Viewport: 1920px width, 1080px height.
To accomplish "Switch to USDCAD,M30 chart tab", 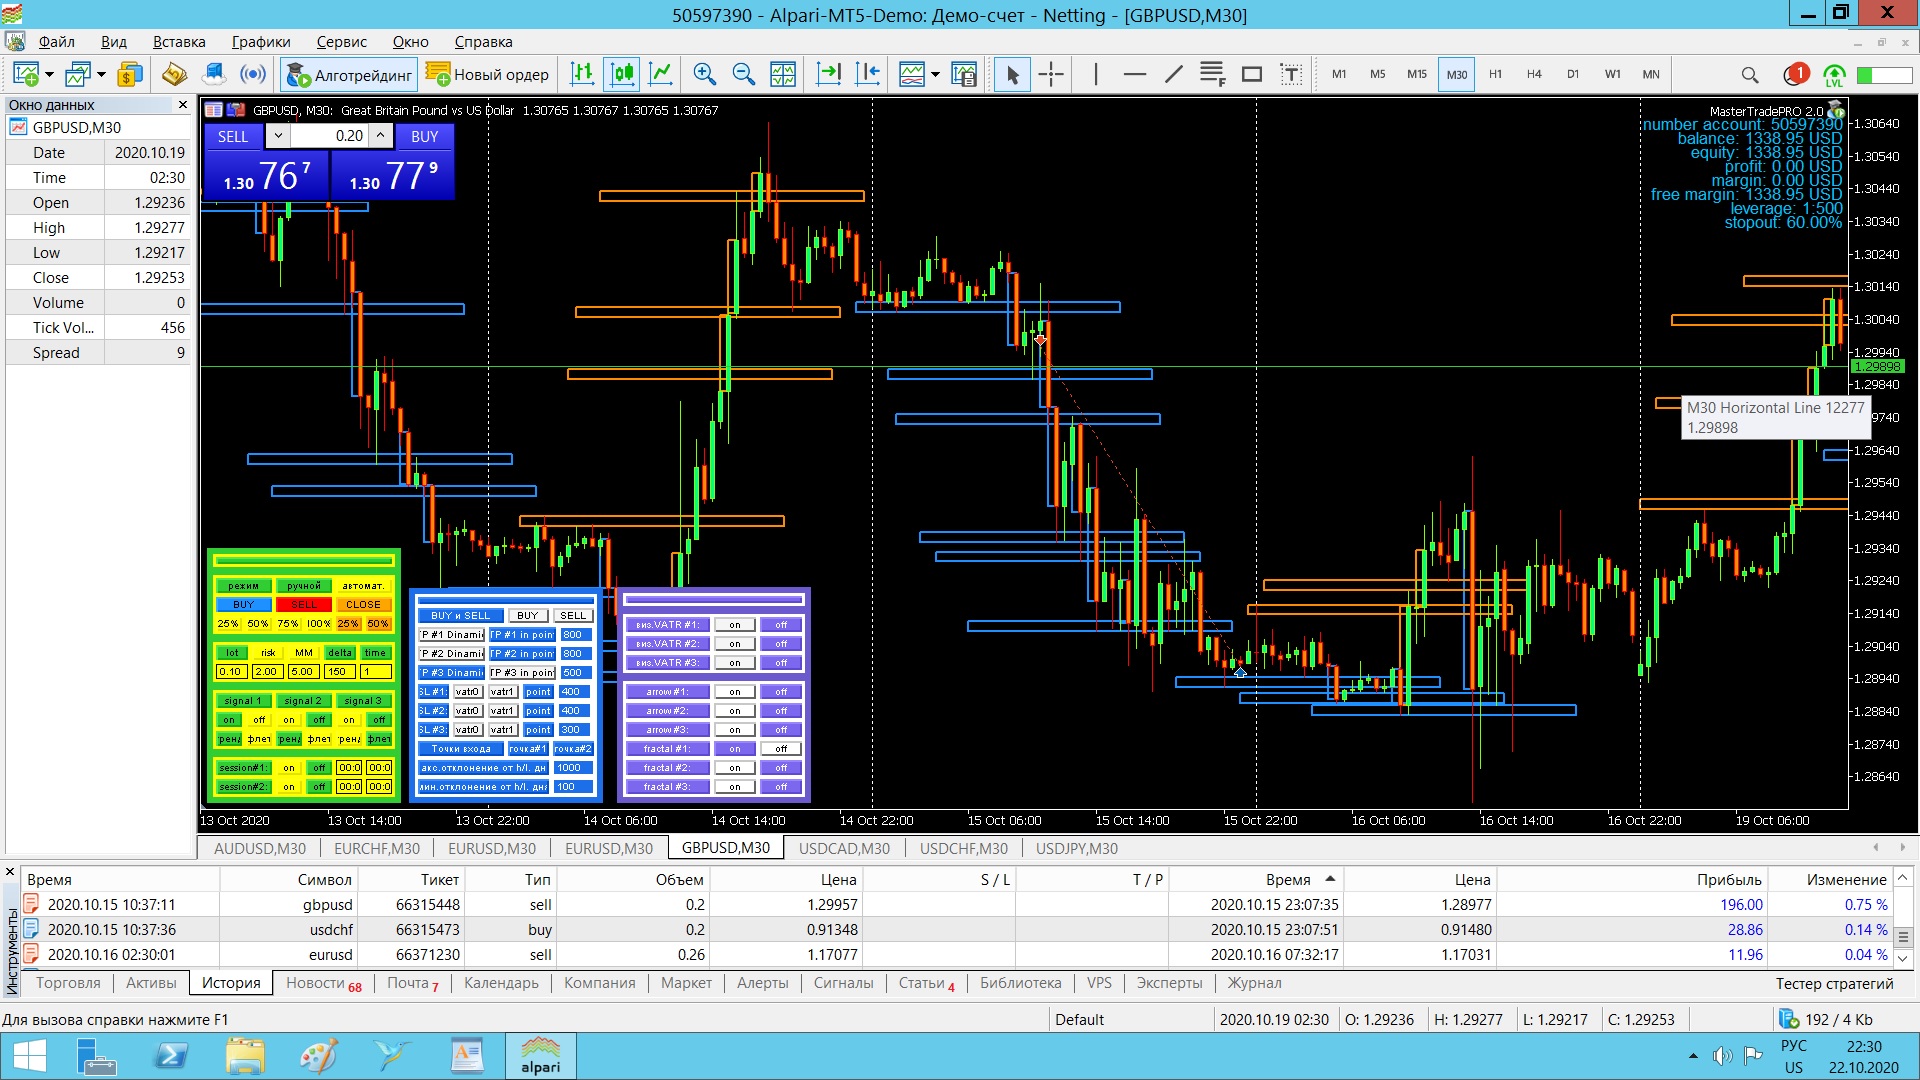I will [x=843, y=848].
